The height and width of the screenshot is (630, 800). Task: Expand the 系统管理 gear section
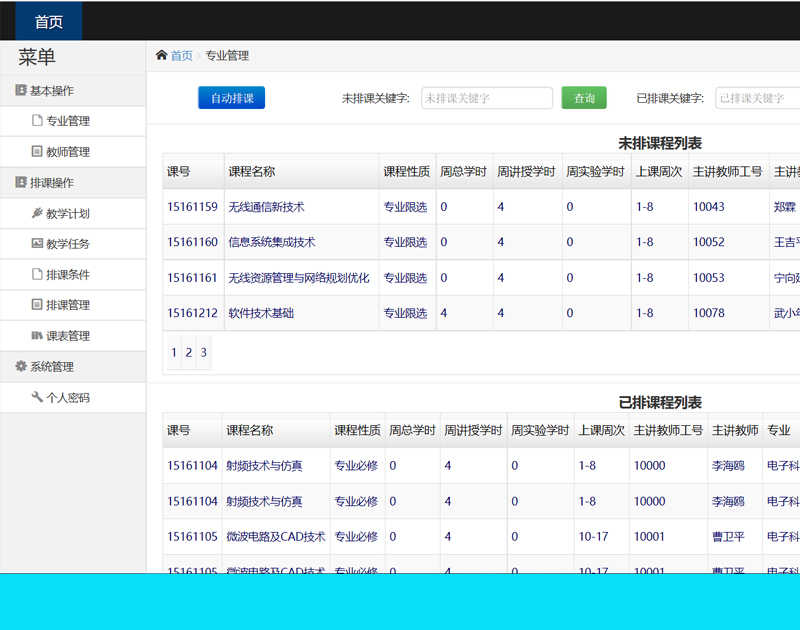coord(52,367)
